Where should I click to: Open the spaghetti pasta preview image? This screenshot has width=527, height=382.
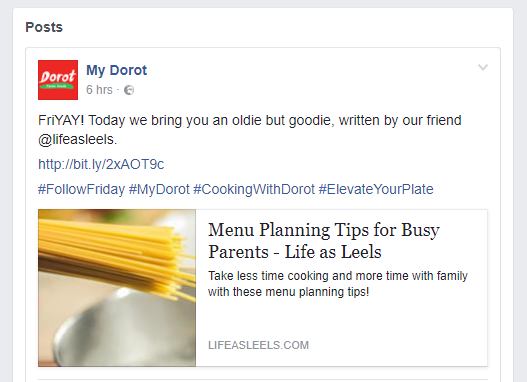117,288
